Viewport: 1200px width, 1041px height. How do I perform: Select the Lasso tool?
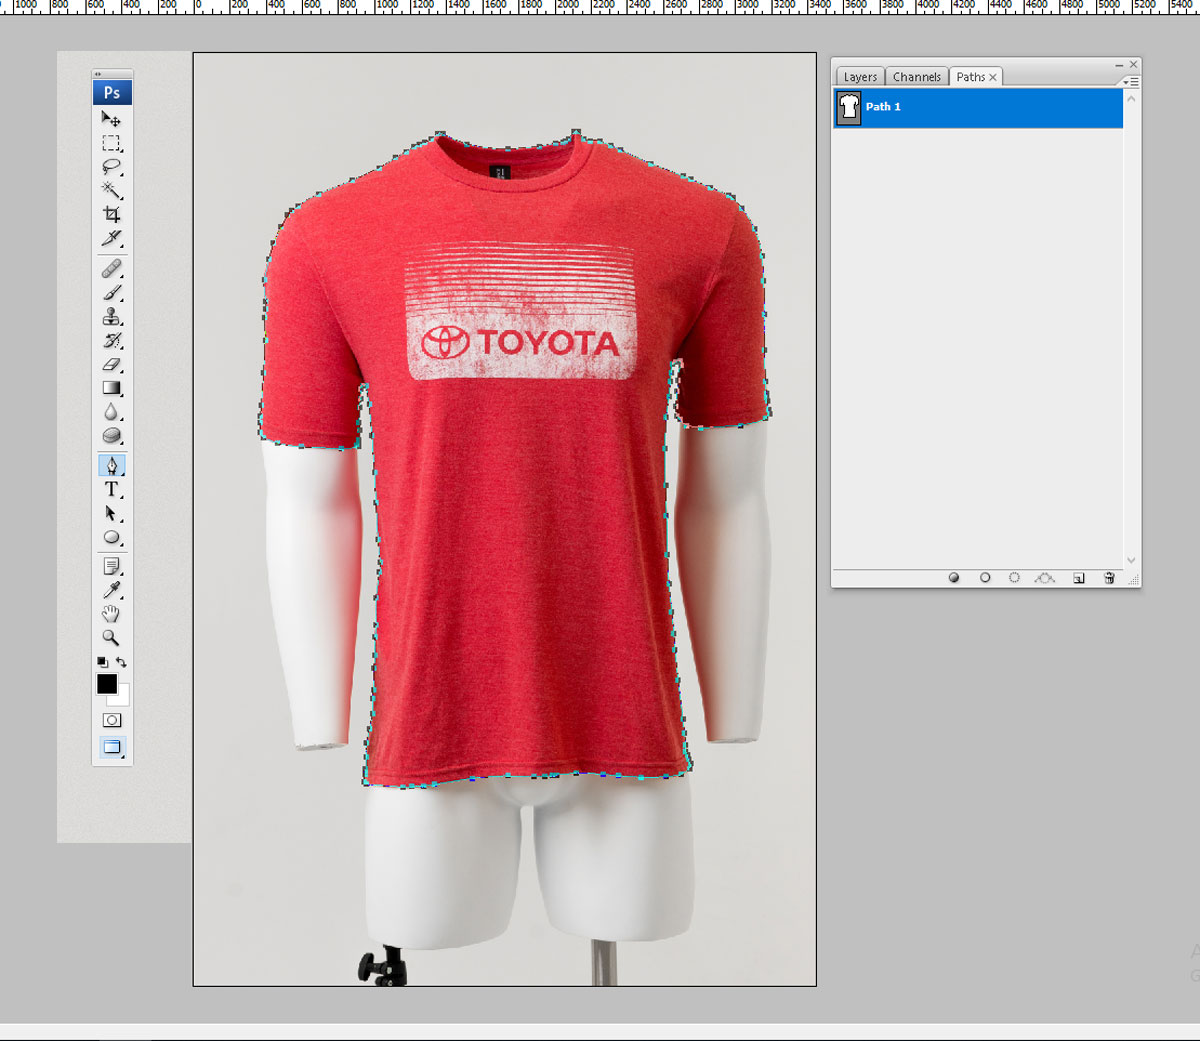(x=111, y=167)
